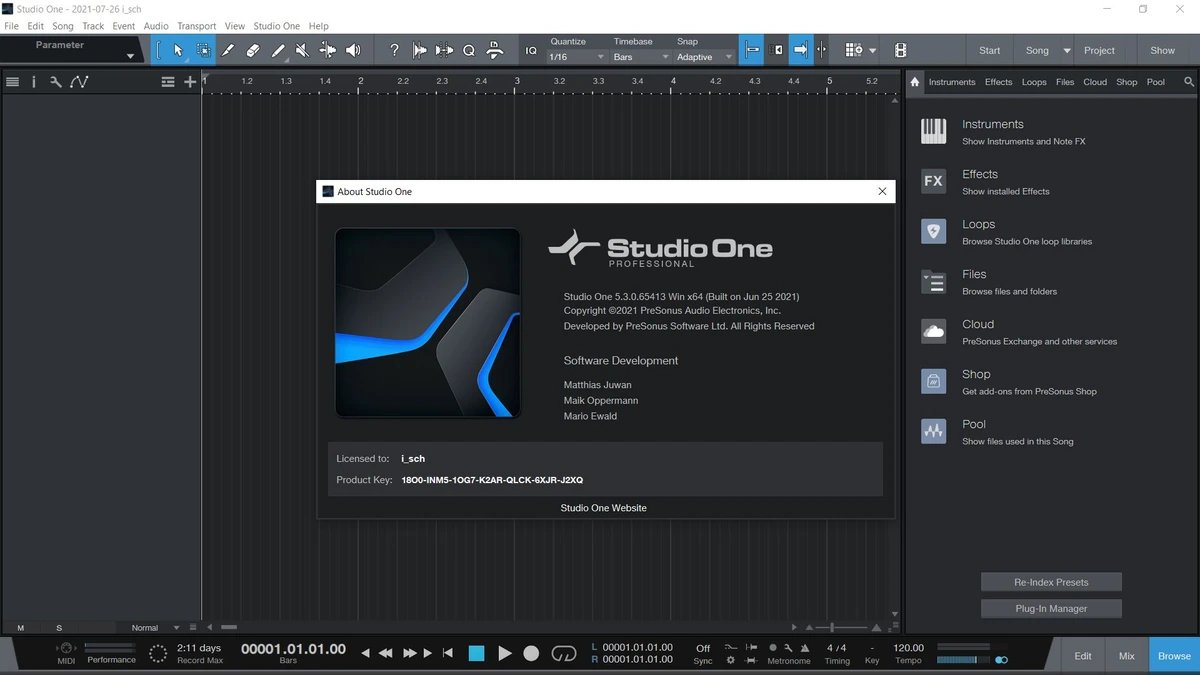Viewport: 1200px width, 675px height.
Task: Click the Instruments keyboard icon
Action: [x=933, y=131]
